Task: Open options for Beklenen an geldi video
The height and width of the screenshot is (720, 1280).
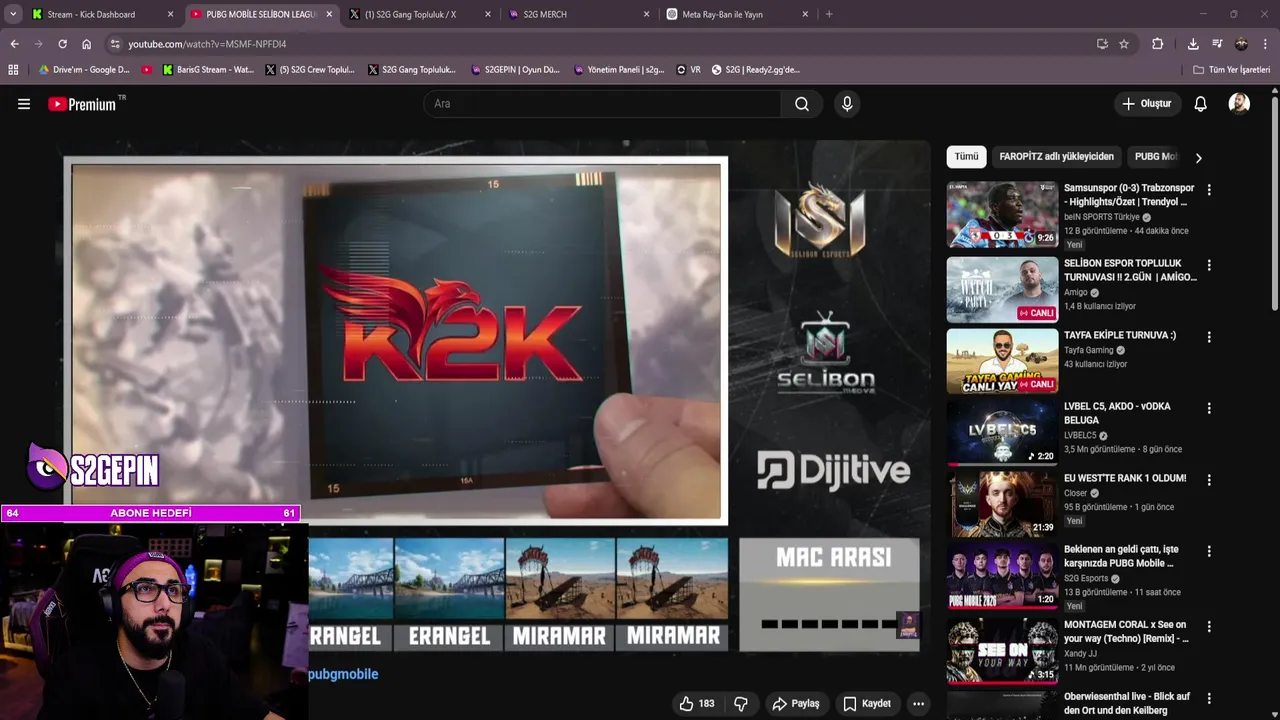Action: pos(1208,552)
